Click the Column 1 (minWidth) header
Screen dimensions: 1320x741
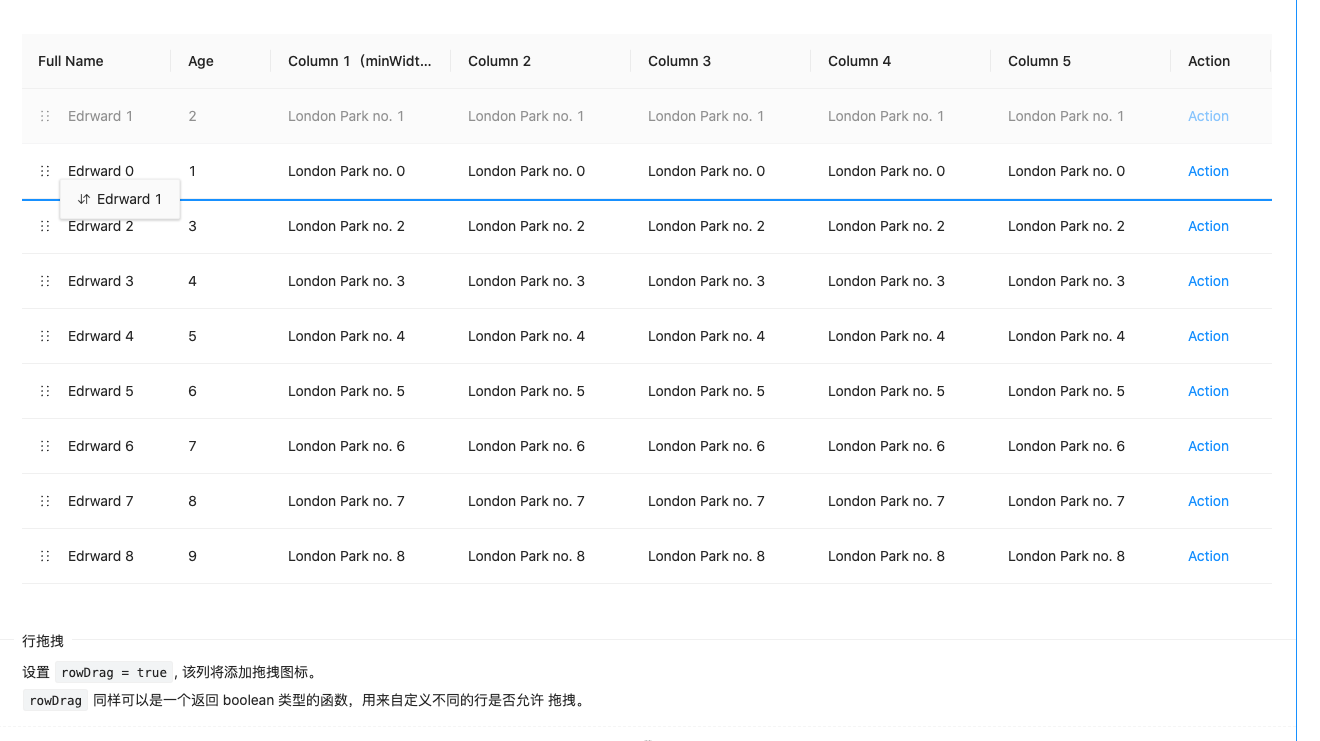coord(360,61)
